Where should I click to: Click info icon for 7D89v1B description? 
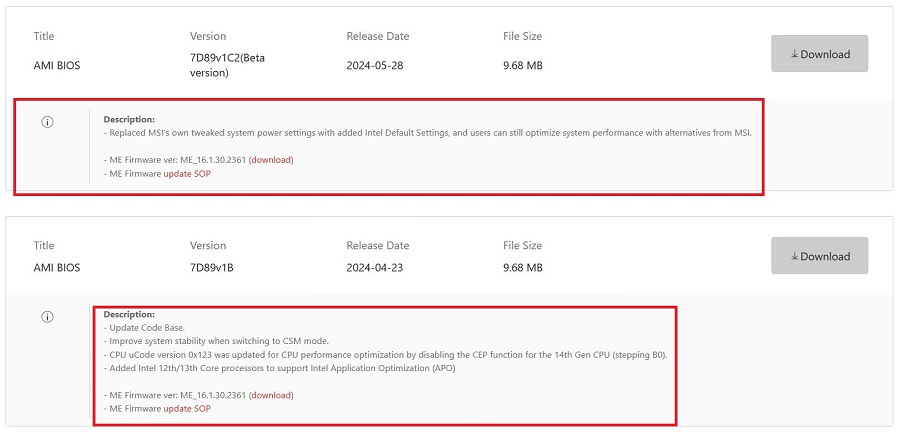coord(48,317)
